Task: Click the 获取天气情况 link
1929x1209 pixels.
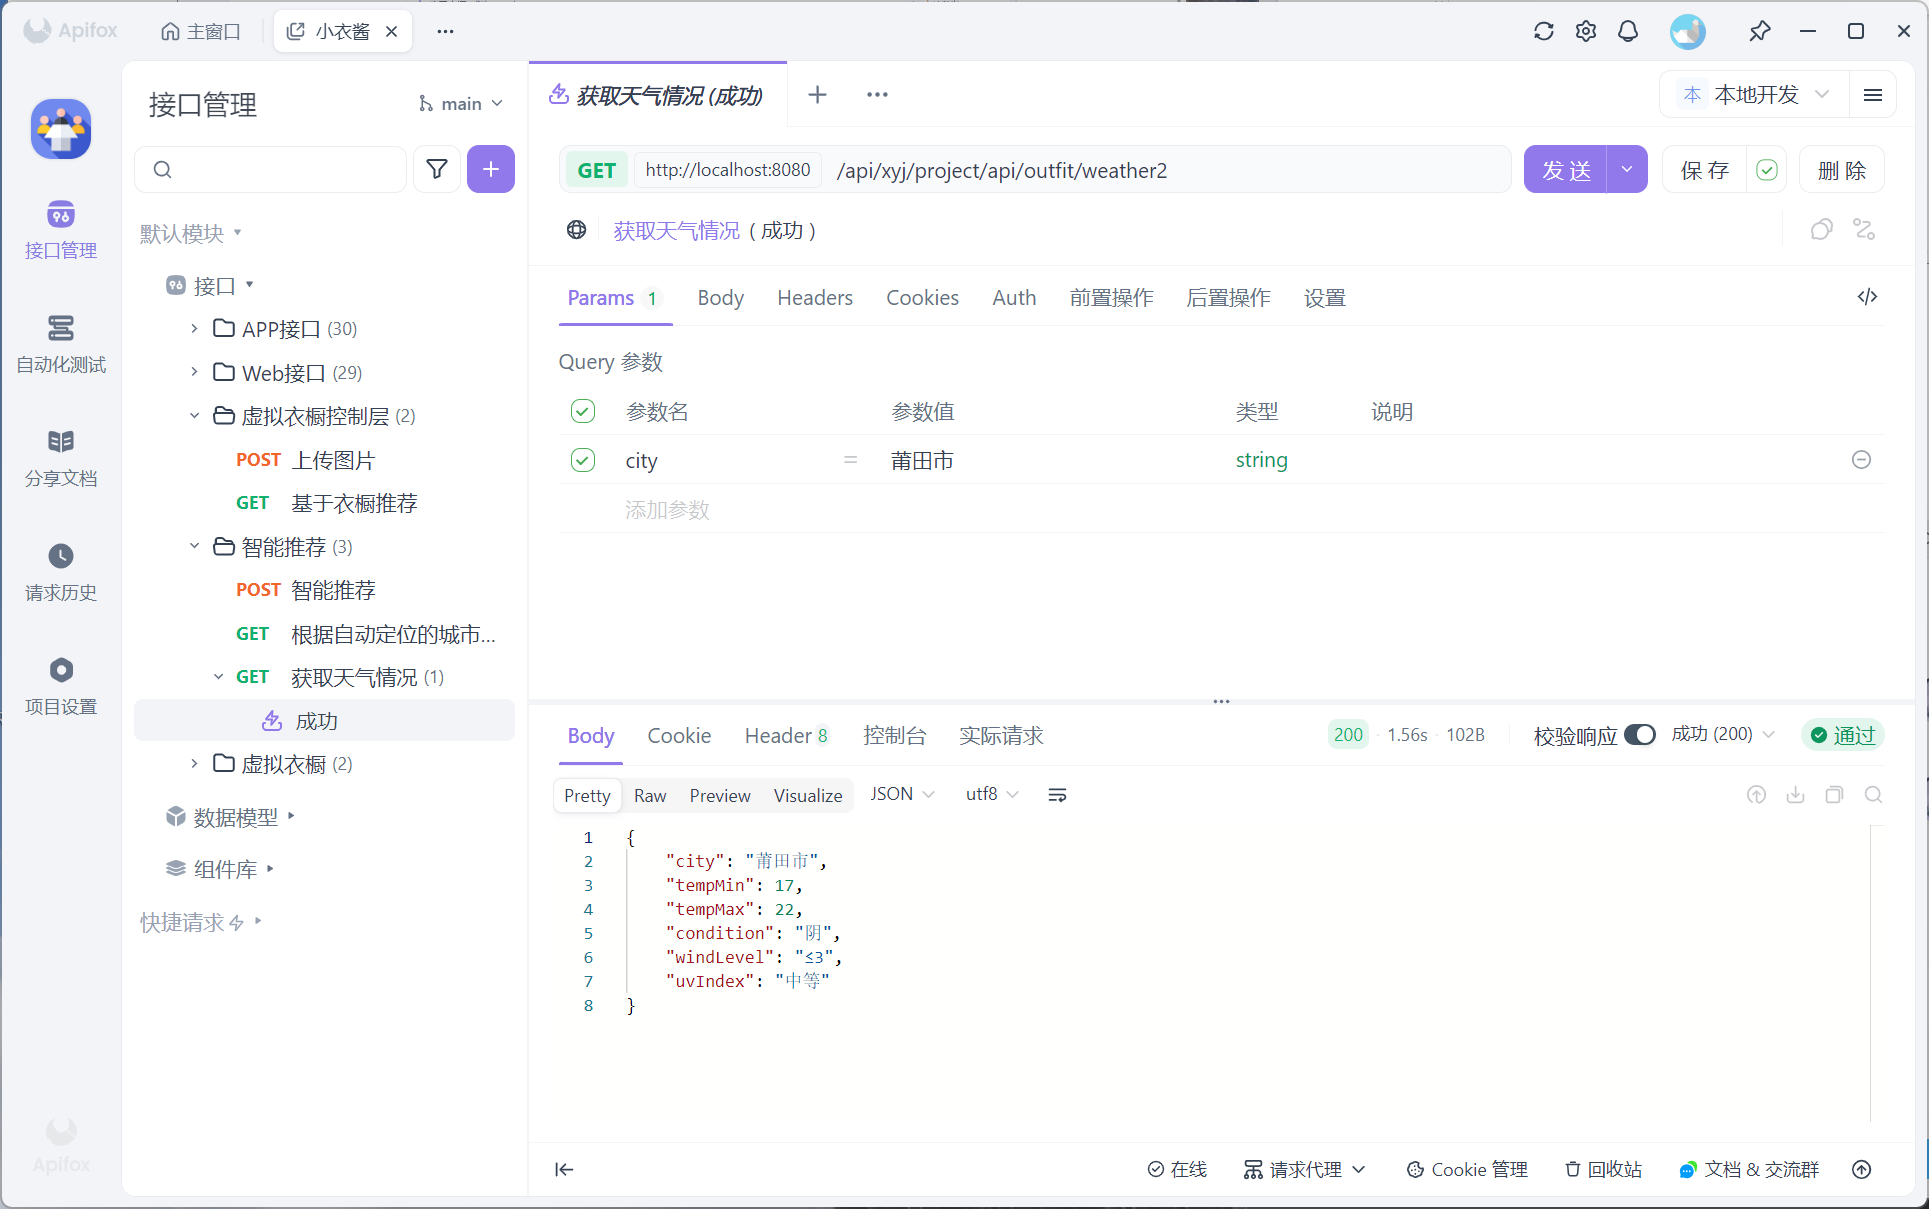Action: coord(676,231)
